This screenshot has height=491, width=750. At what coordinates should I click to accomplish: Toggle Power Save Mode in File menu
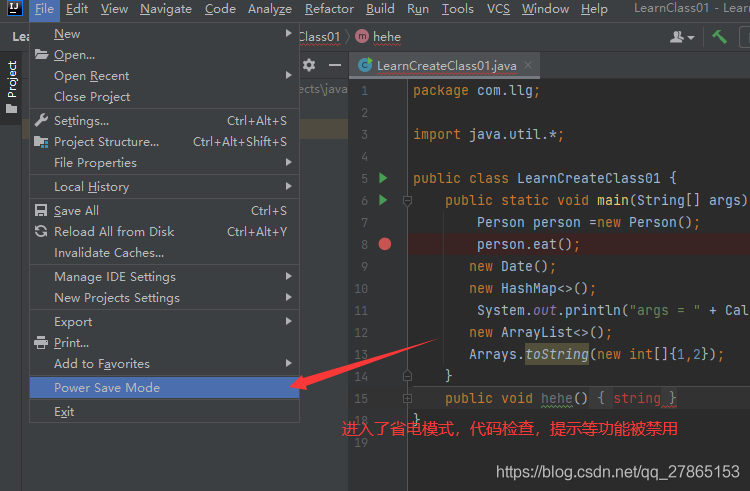point(107,387)
